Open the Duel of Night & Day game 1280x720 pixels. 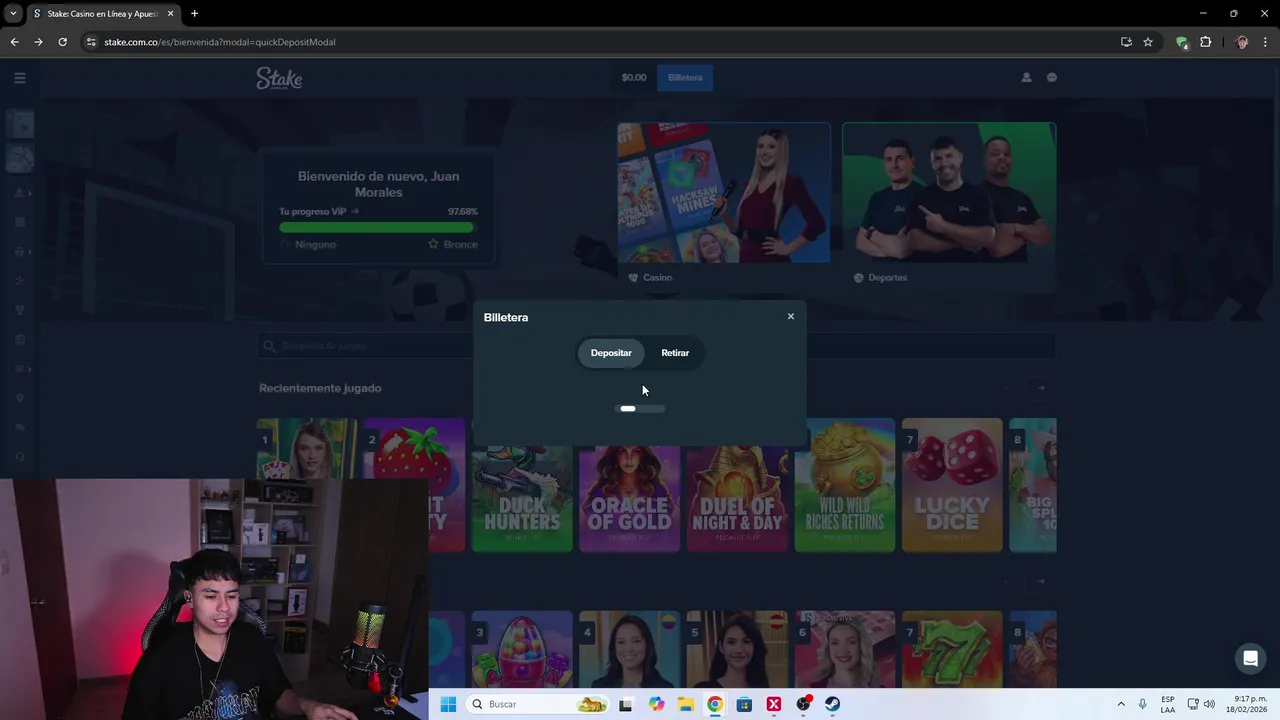point(737,485)
